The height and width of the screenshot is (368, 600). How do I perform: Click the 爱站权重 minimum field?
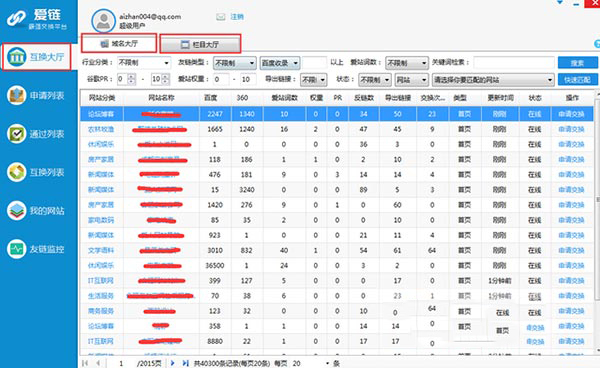[x=220, y=79]
